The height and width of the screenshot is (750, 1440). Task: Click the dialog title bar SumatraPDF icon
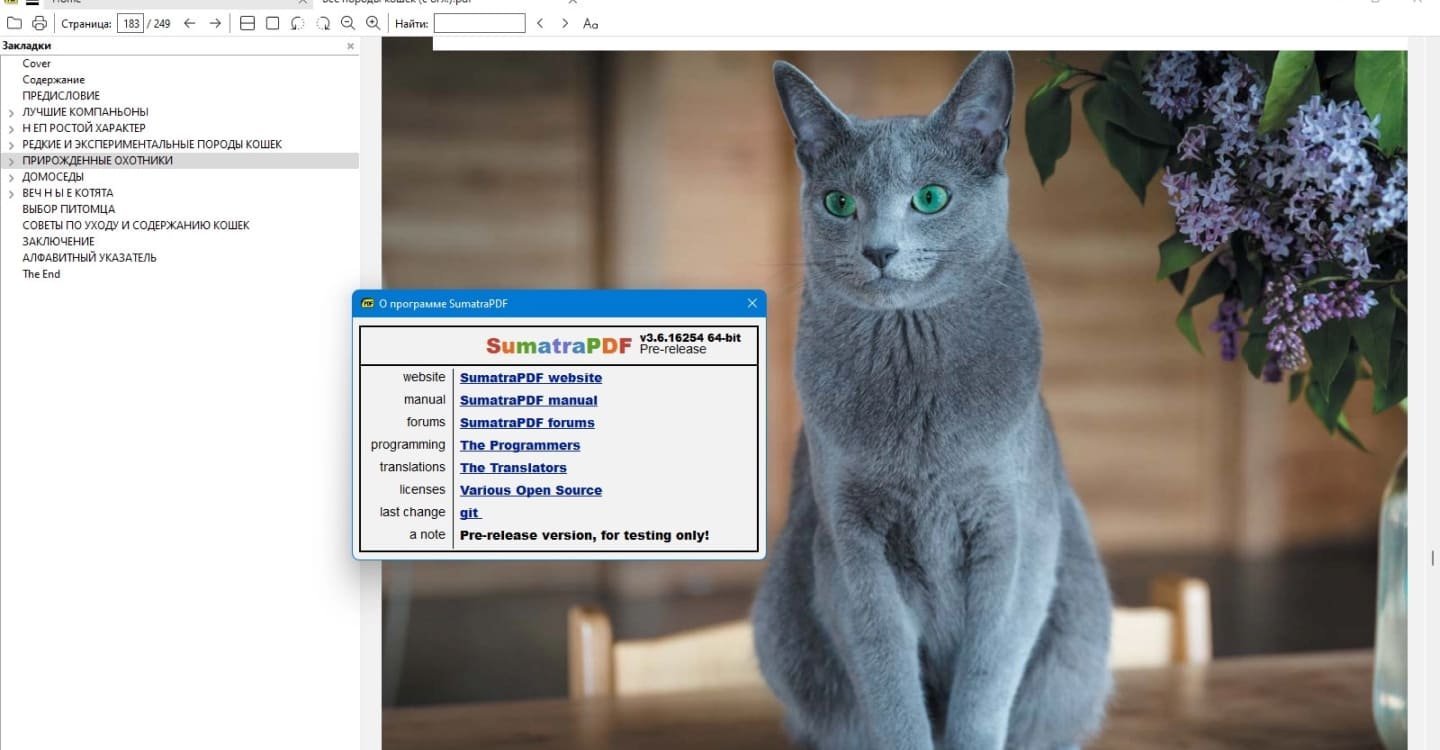(367, 304)
